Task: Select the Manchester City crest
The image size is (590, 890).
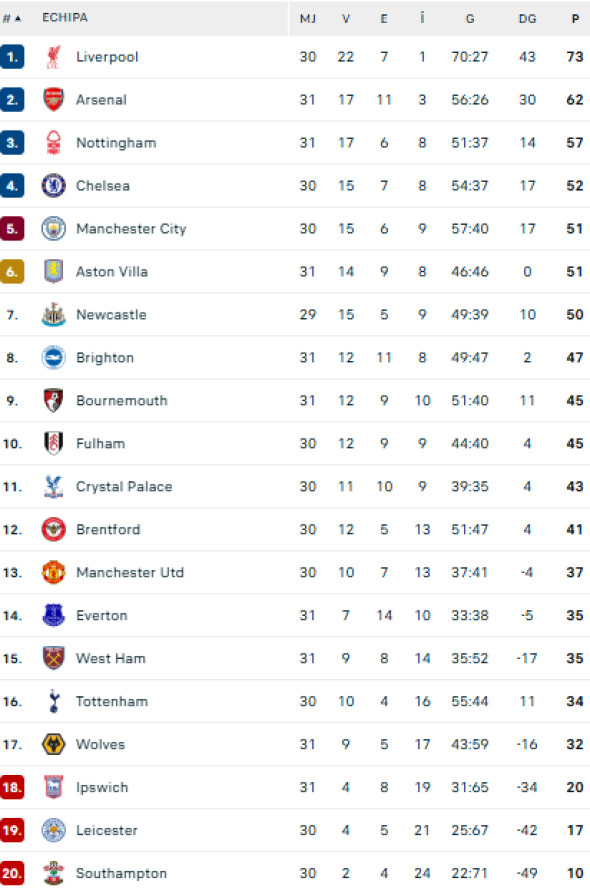Action: pyautogui.click(x=53, y=229)
